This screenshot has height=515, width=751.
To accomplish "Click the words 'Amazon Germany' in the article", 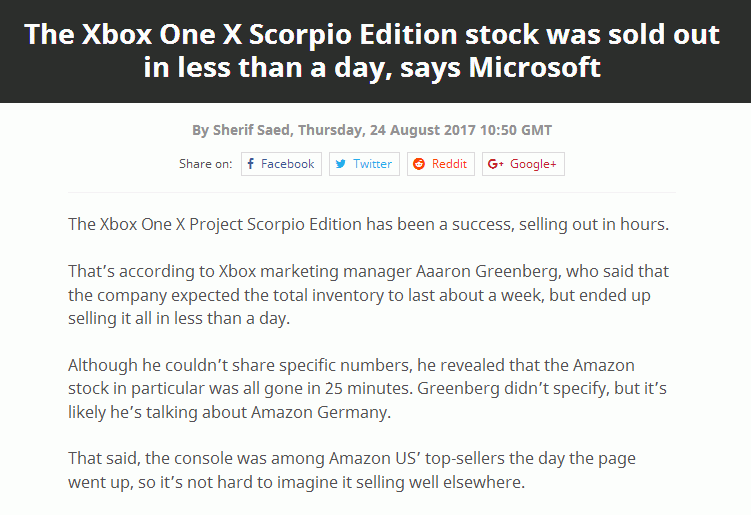I will pos(320,412).
